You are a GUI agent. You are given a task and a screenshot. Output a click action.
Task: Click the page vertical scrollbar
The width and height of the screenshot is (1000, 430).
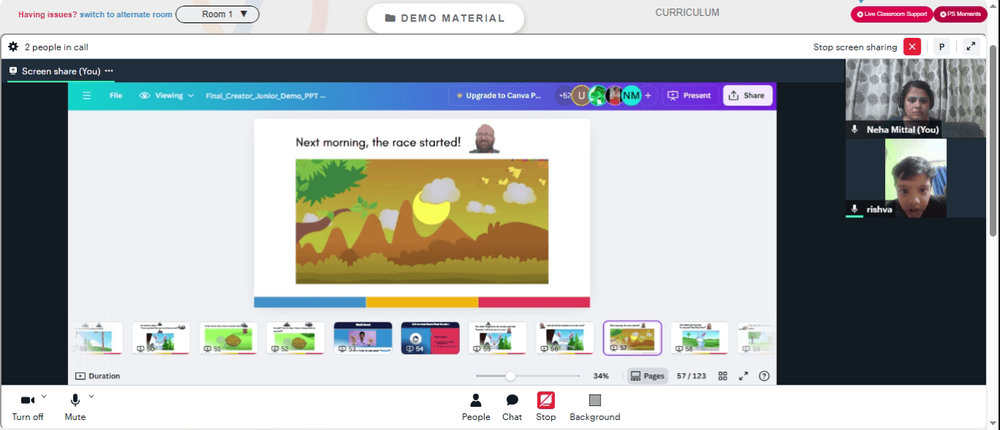tap(994, 140)
